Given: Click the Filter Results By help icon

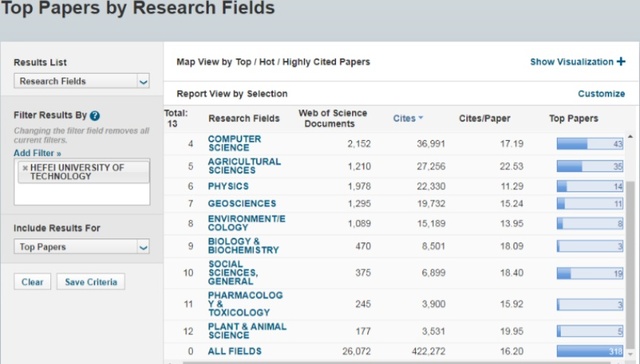Looking at the screenshot, I should tap(95, 116).
